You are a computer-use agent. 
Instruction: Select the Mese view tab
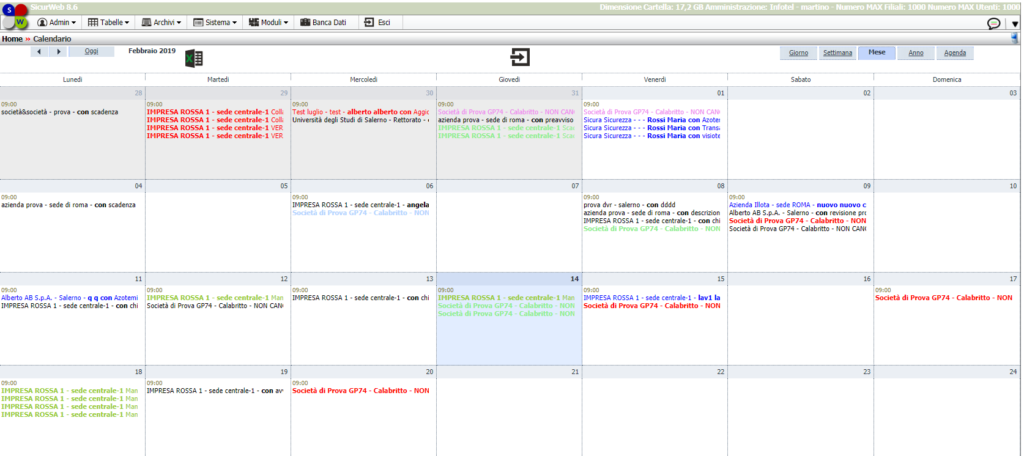[x=877, y=53]
